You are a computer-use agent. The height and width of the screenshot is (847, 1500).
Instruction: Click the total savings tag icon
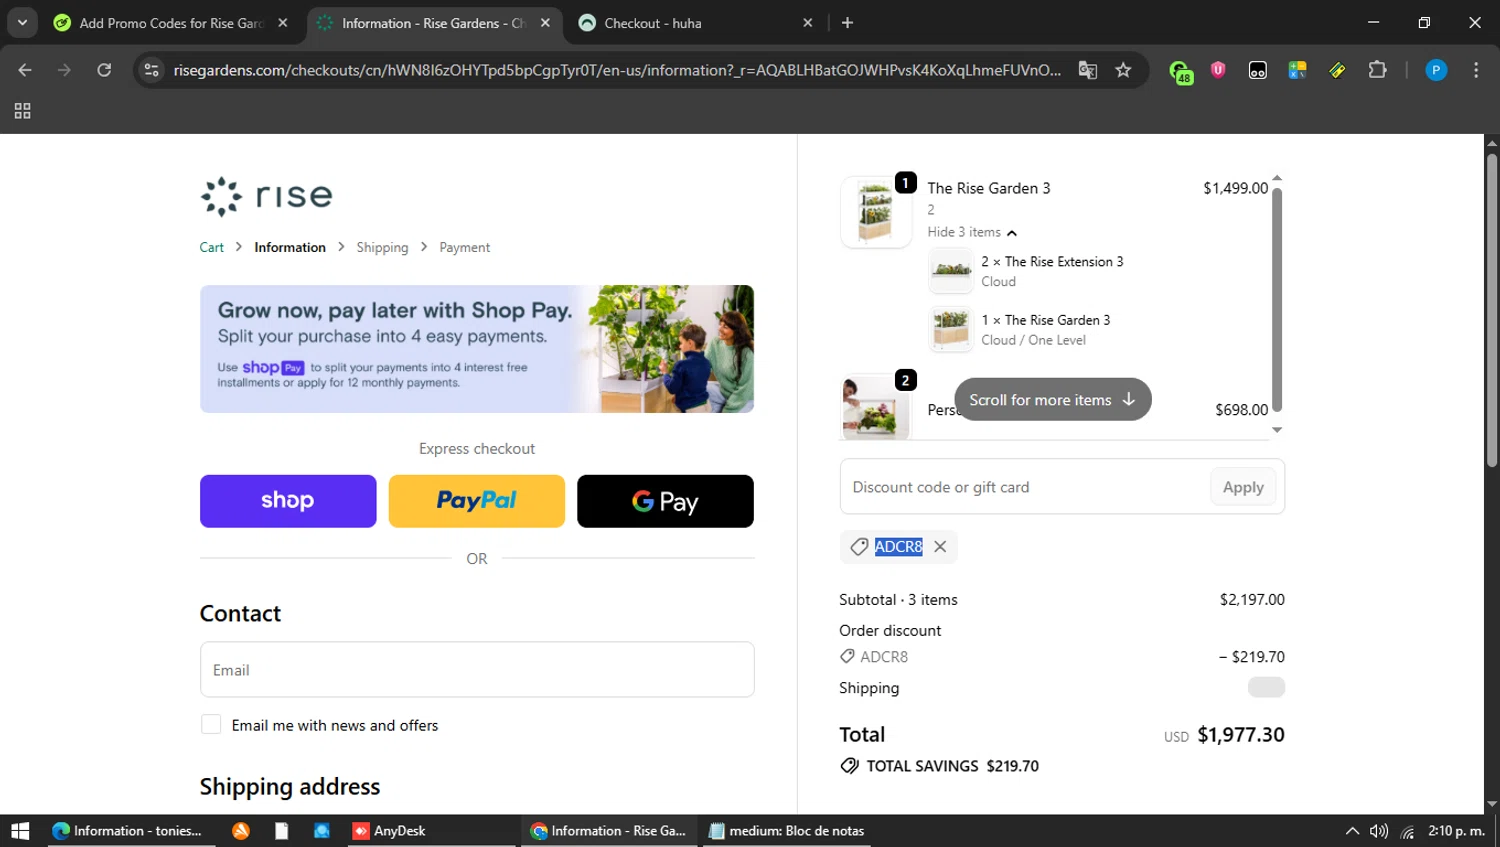[849, 766]
